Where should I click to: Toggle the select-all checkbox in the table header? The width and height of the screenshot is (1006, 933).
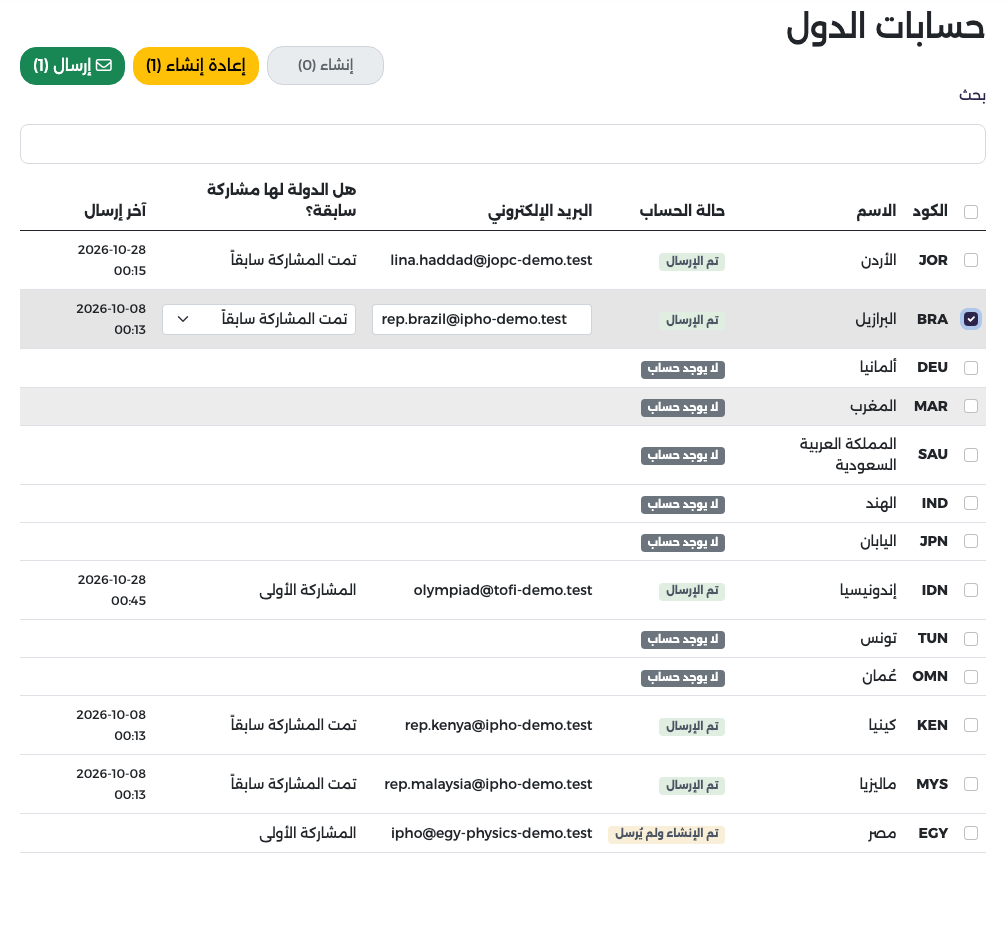971,212
